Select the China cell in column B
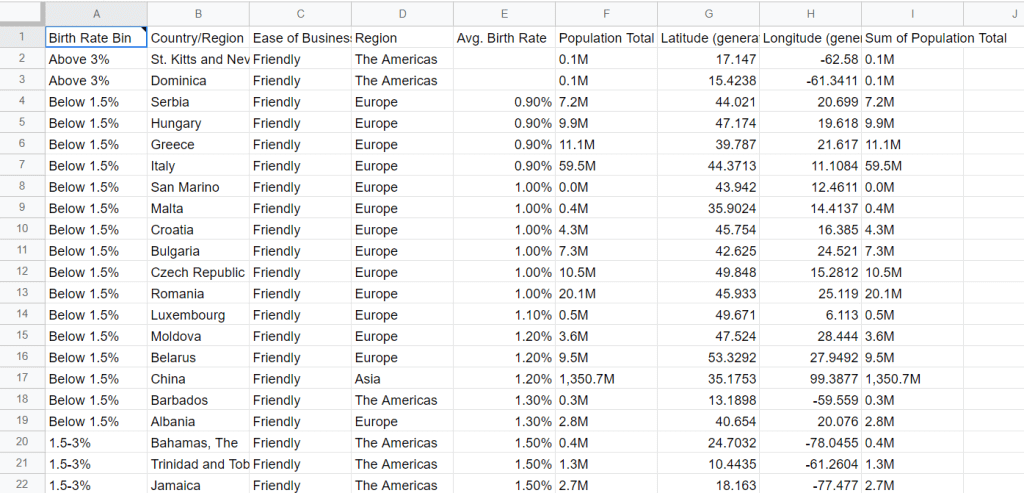The image size is (1024, 493). (x=199, y=379)
